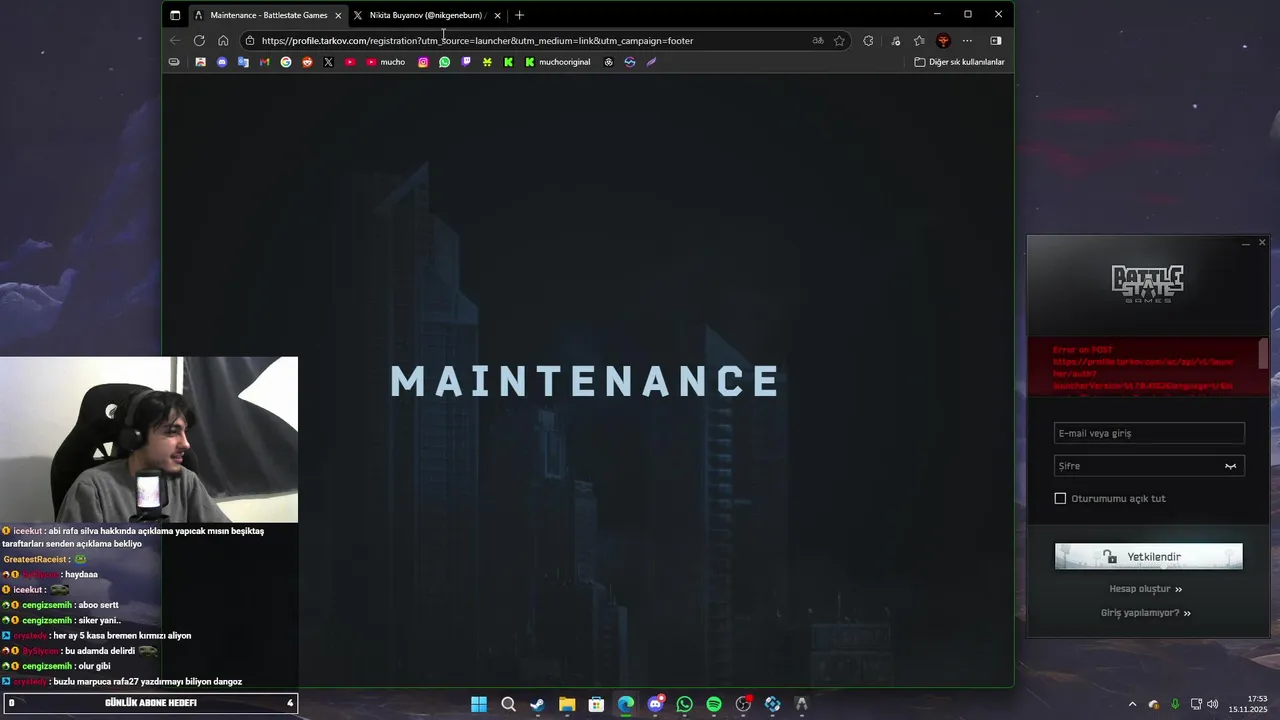Click the launcher error message scrollbar

(x=1263, y=353)
